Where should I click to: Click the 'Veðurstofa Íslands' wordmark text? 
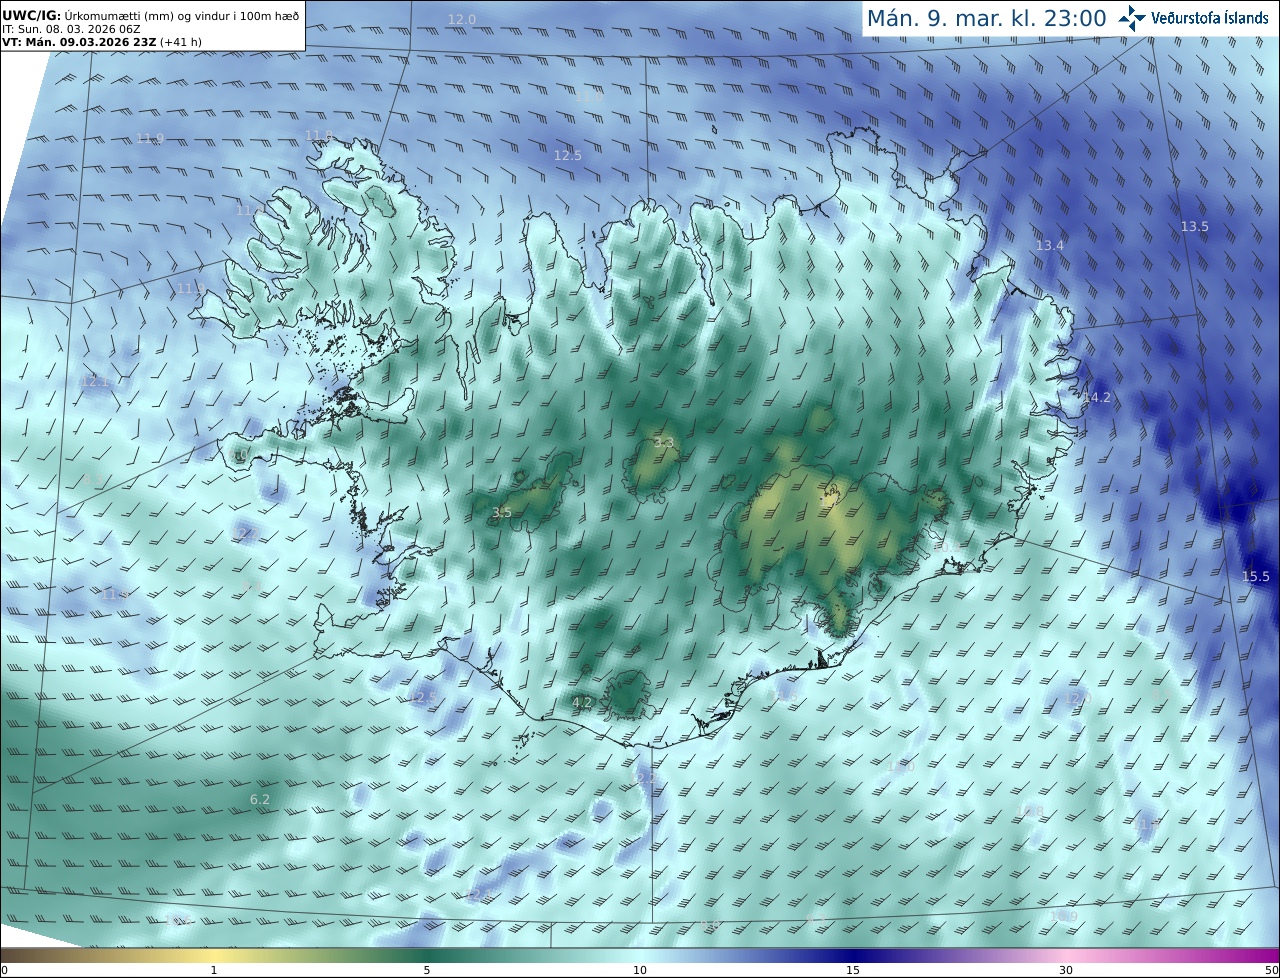pyautogui.click(x=1210, y=18)
